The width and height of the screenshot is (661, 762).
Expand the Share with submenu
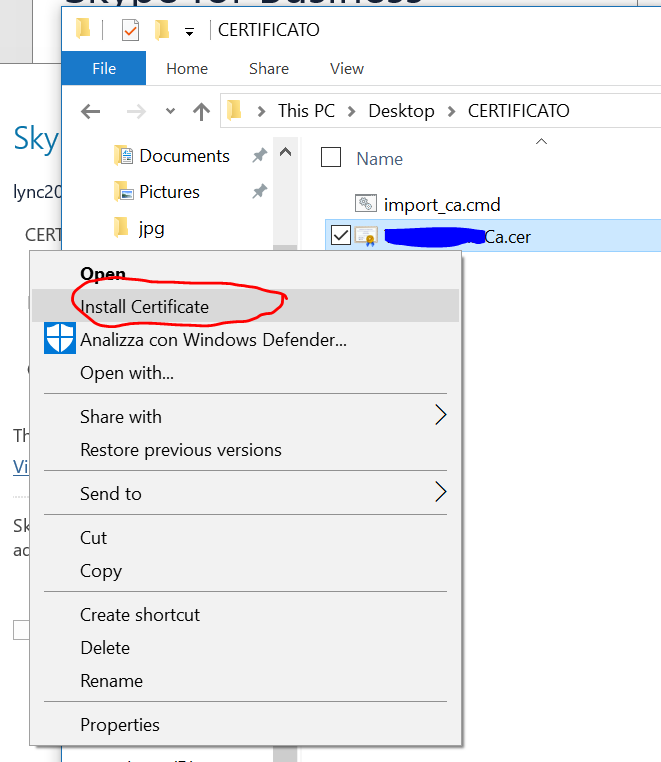point(440,416)
